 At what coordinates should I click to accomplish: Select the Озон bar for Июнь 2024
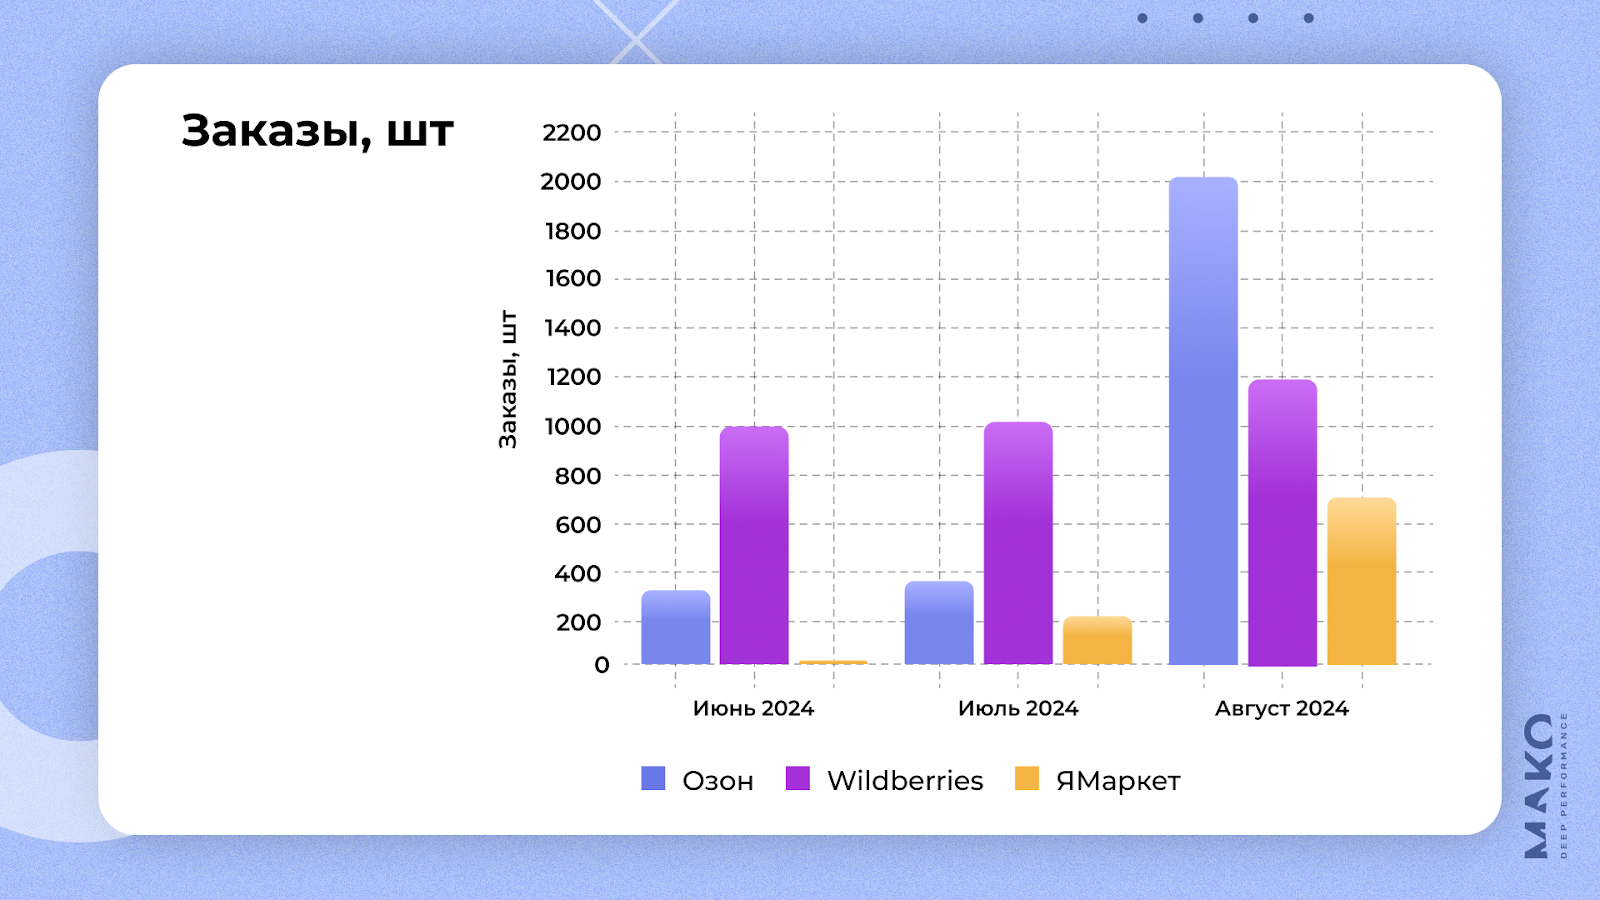click(676, 627)
